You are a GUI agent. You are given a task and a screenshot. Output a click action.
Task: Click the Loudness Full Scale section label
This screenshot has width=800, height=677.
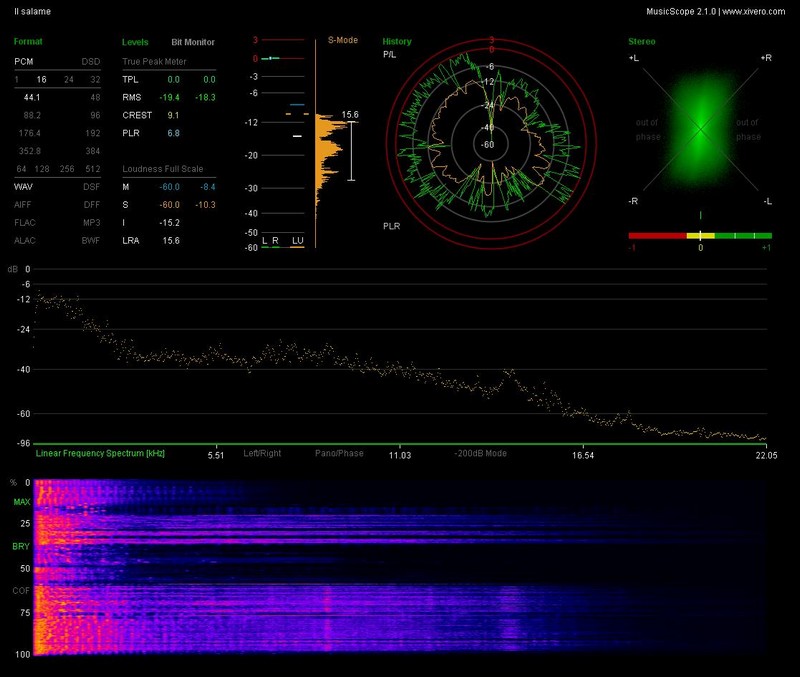click(x=163, y=169)
